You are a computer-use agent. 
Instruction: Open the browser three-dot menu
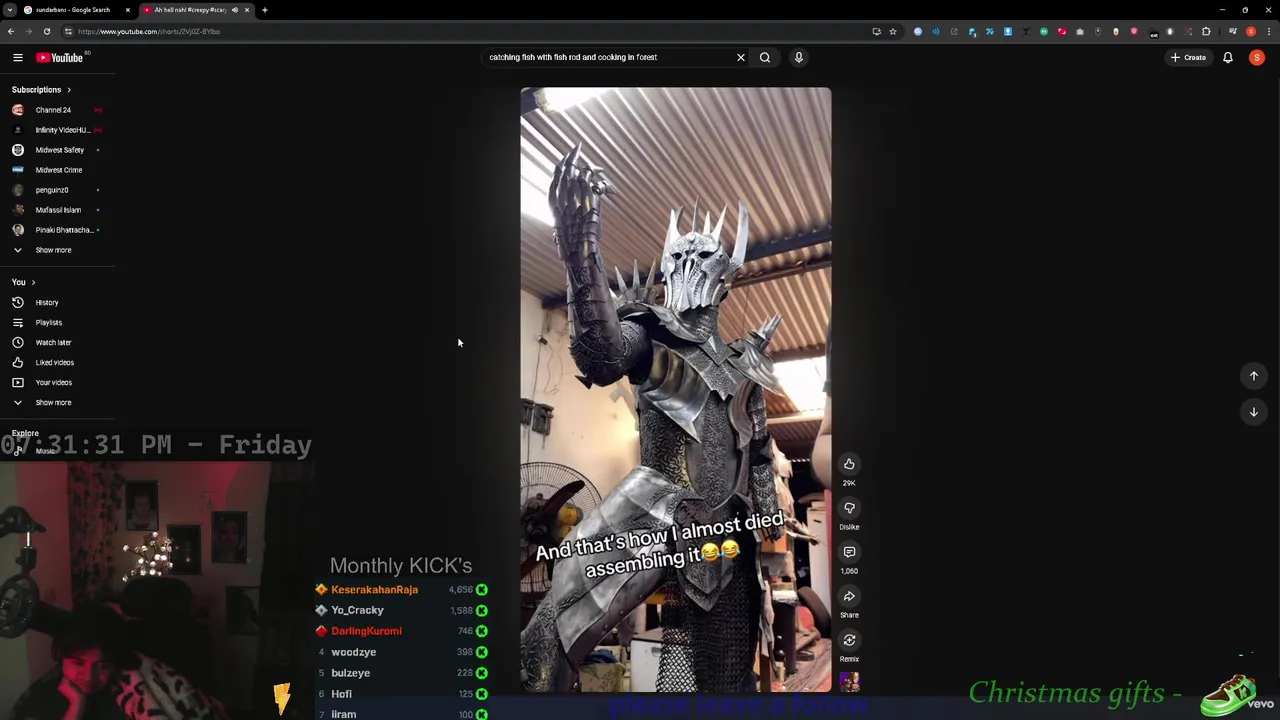tap(1269, 31)
